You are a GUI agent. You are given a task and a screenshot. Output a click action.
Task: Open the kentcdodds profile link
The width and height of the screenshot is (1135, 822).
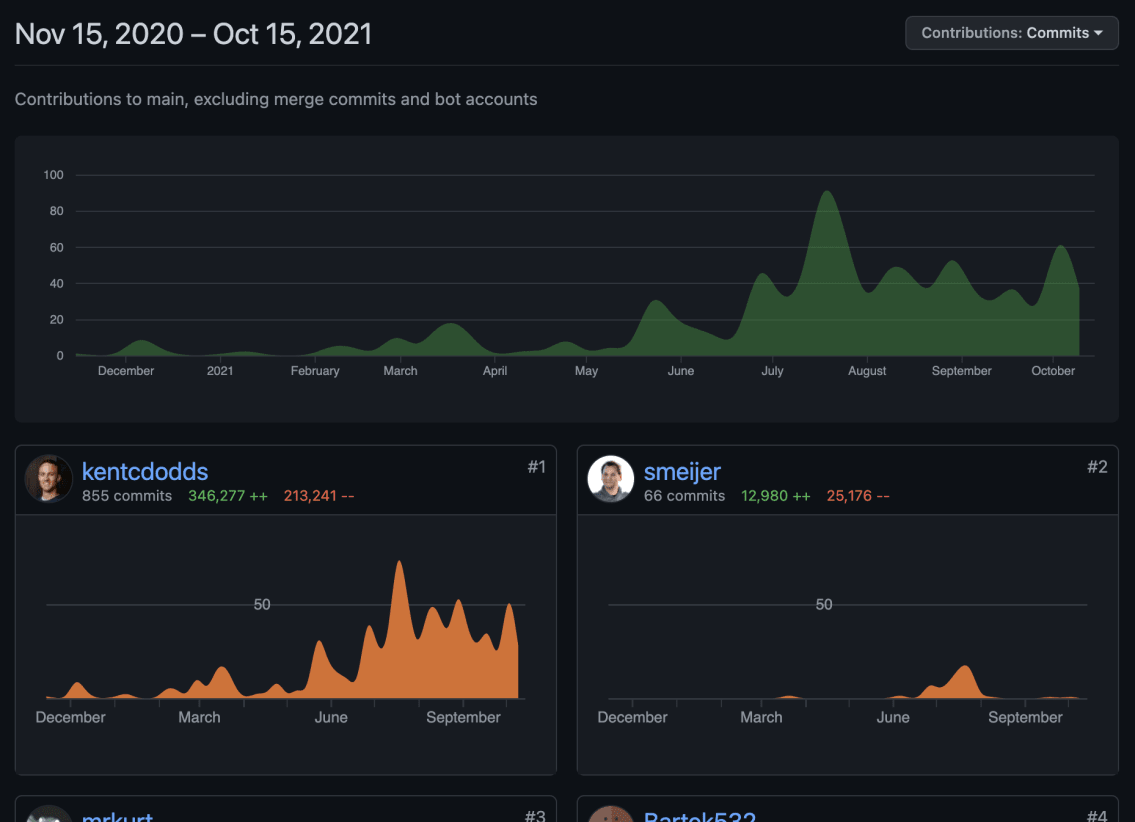tap(145, 471)
